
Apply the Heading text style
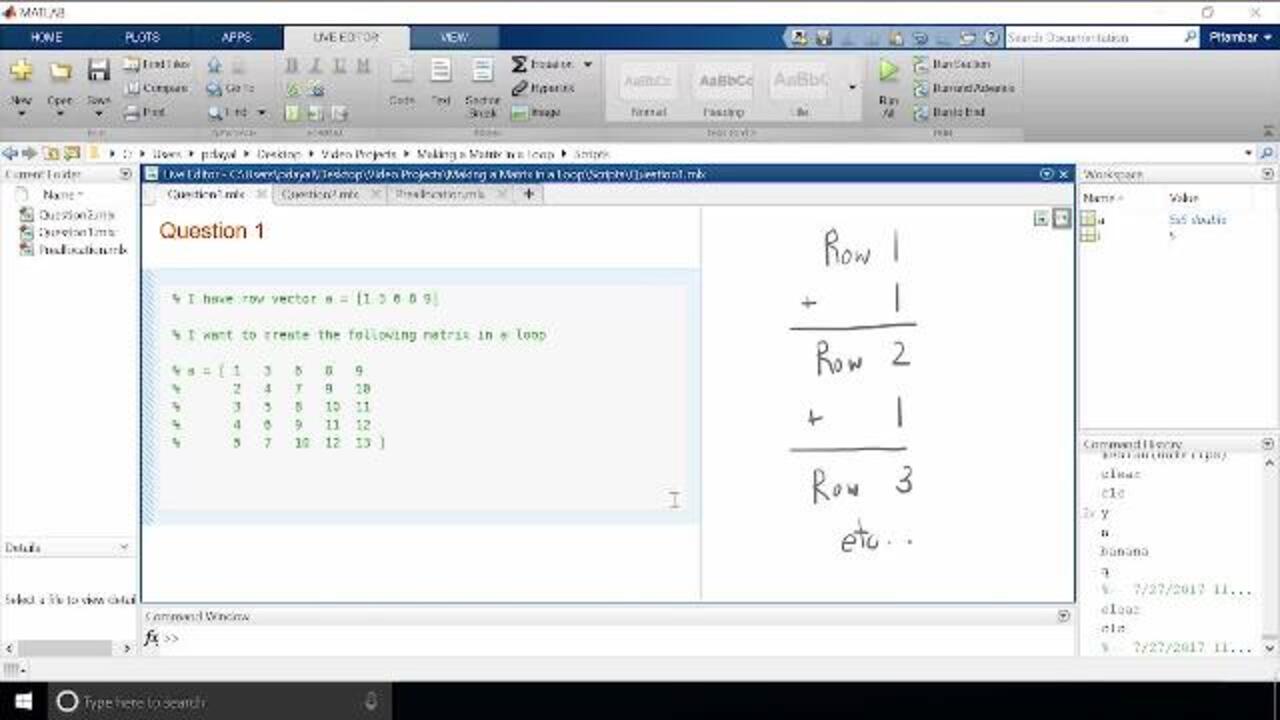(x=723, y=88)
